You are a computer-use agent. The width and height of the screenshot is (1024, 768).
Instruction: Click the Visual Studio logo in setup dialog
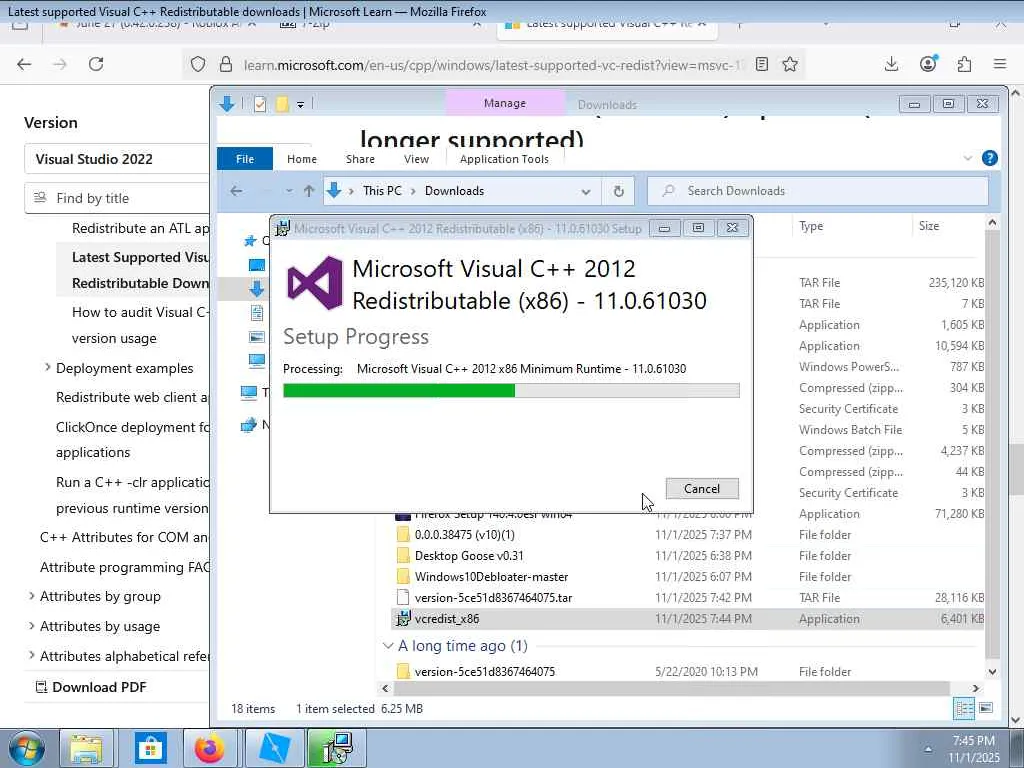click(315, 283)
